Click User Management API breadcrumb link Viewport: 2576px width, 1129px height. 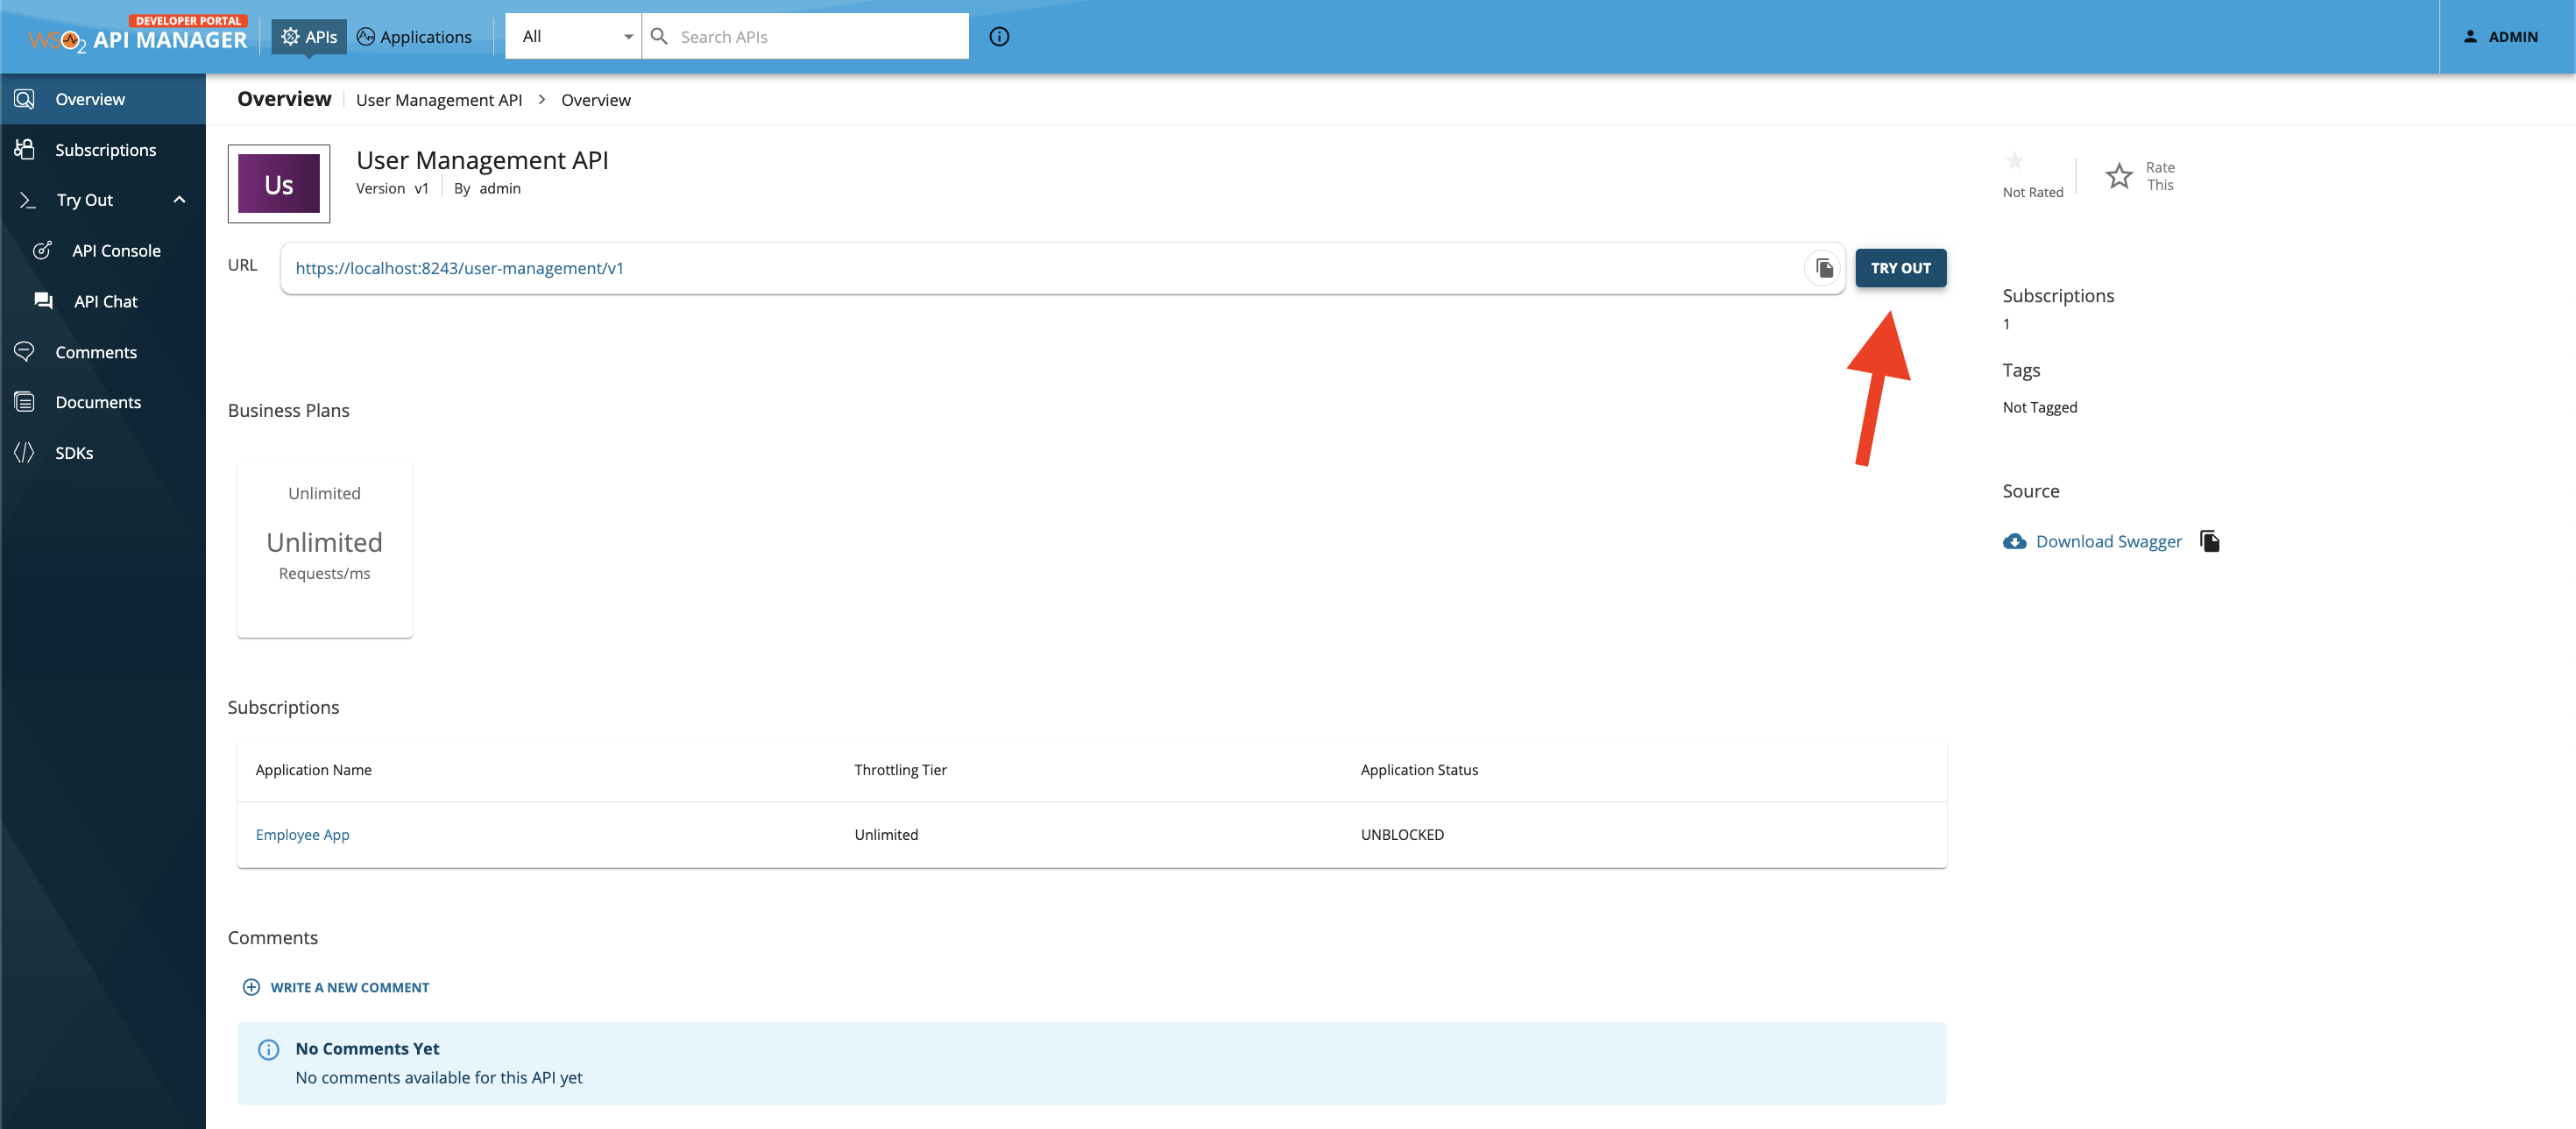439,100
